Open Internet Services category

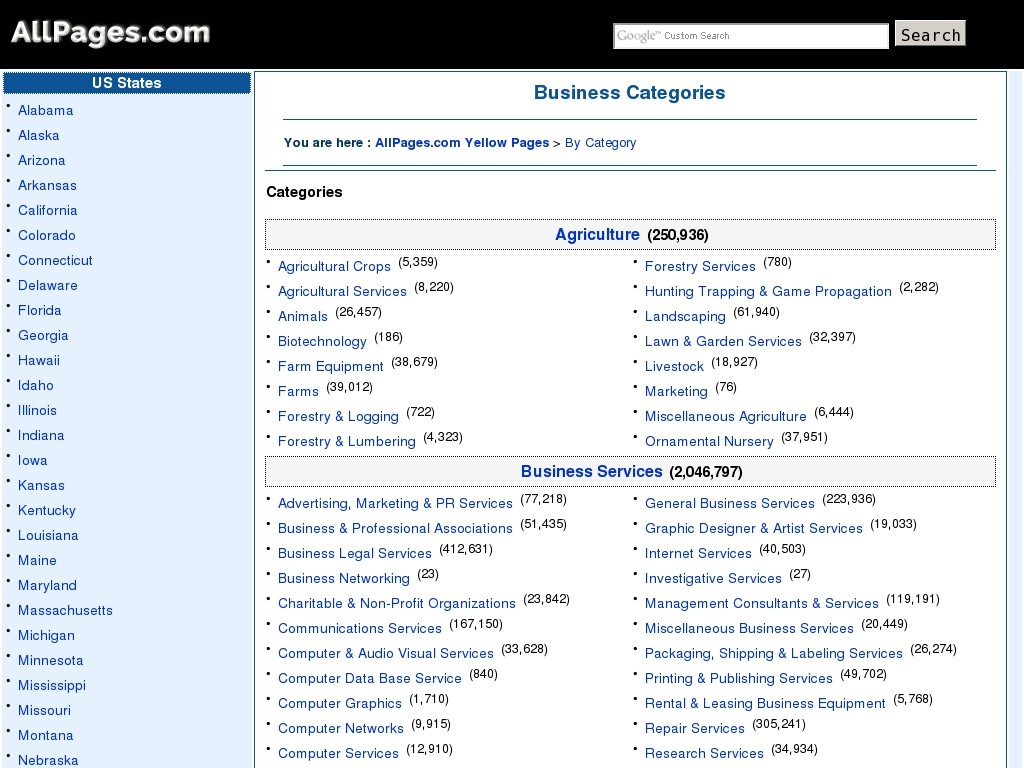pos(698,554)
